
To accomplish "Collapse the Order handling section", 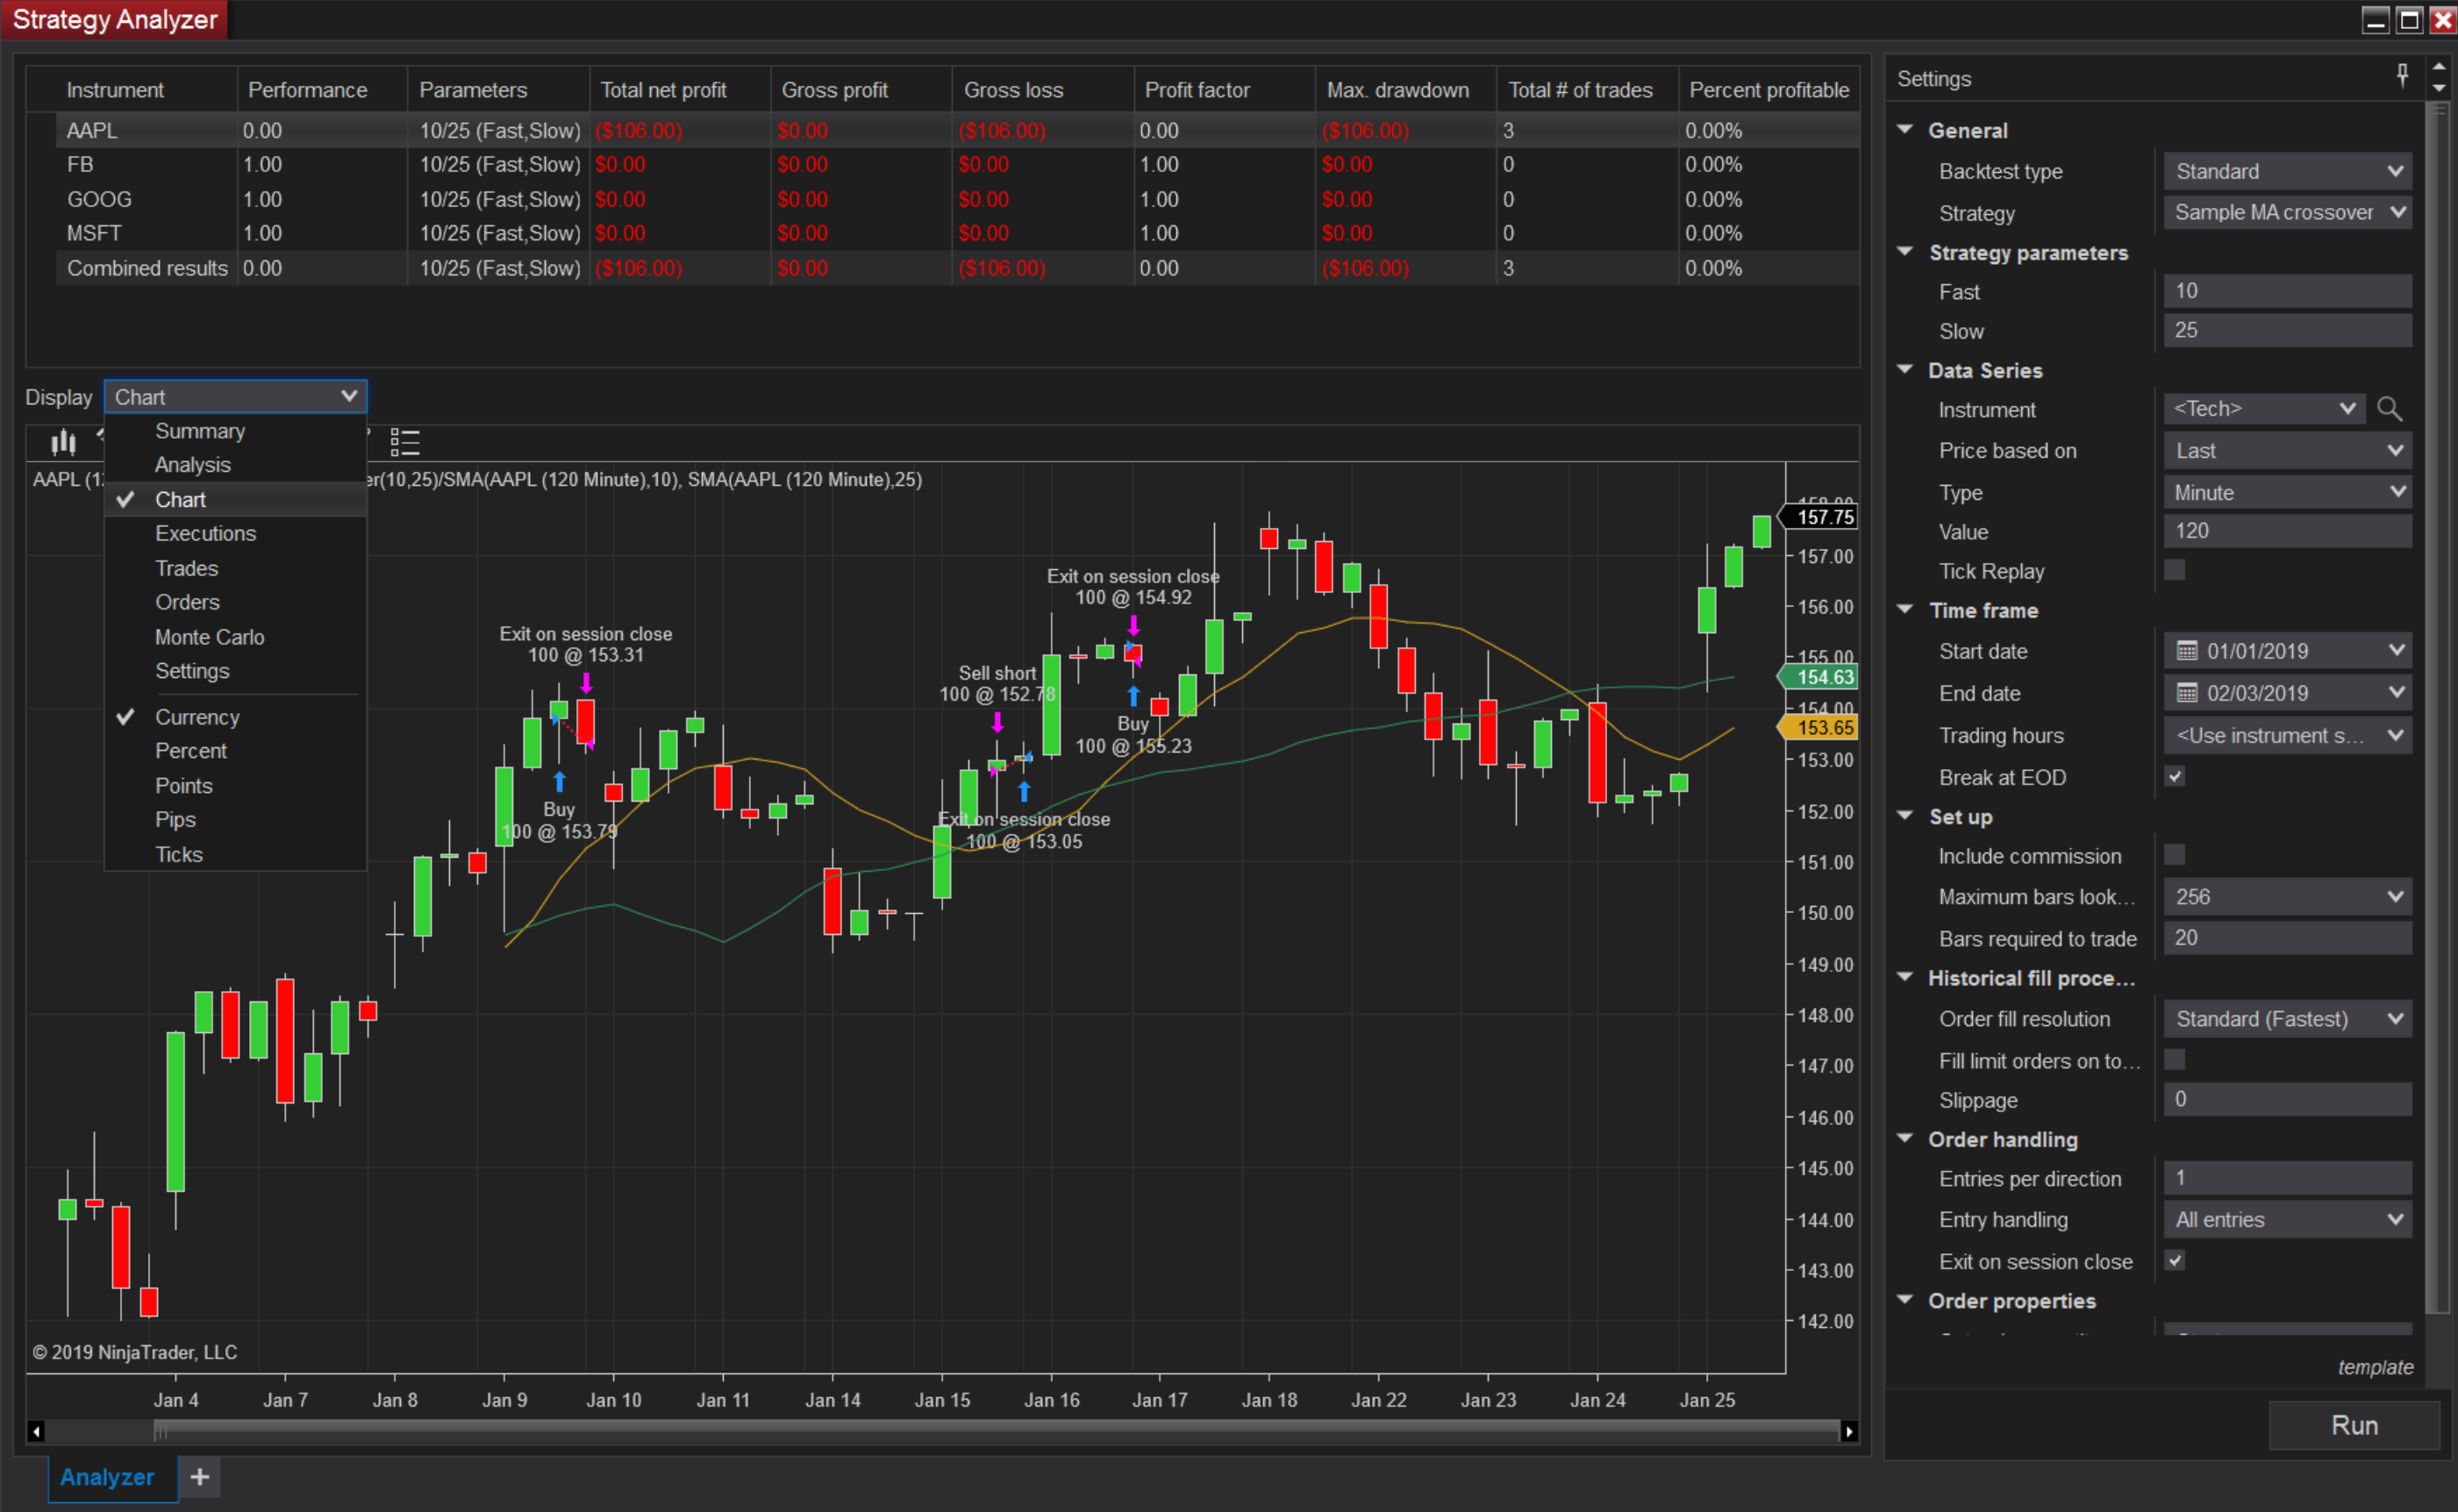I will 1905,1138.
